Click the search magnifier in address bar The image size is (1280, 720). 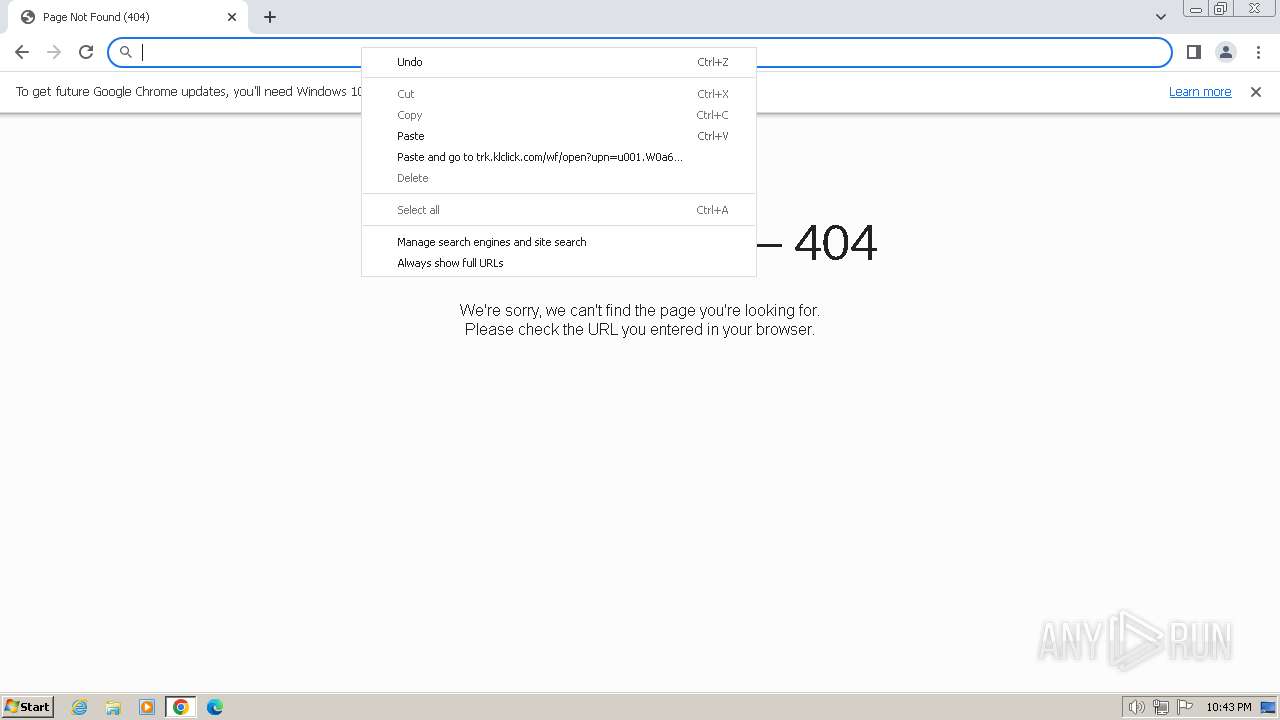126,52
